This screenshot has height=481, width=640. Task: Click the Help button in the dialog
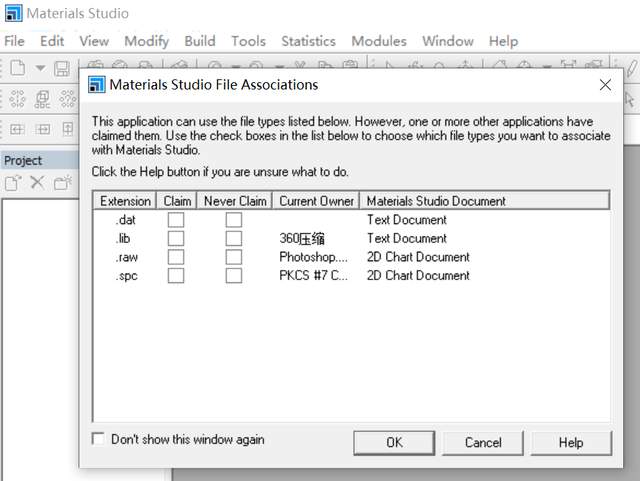571,443
